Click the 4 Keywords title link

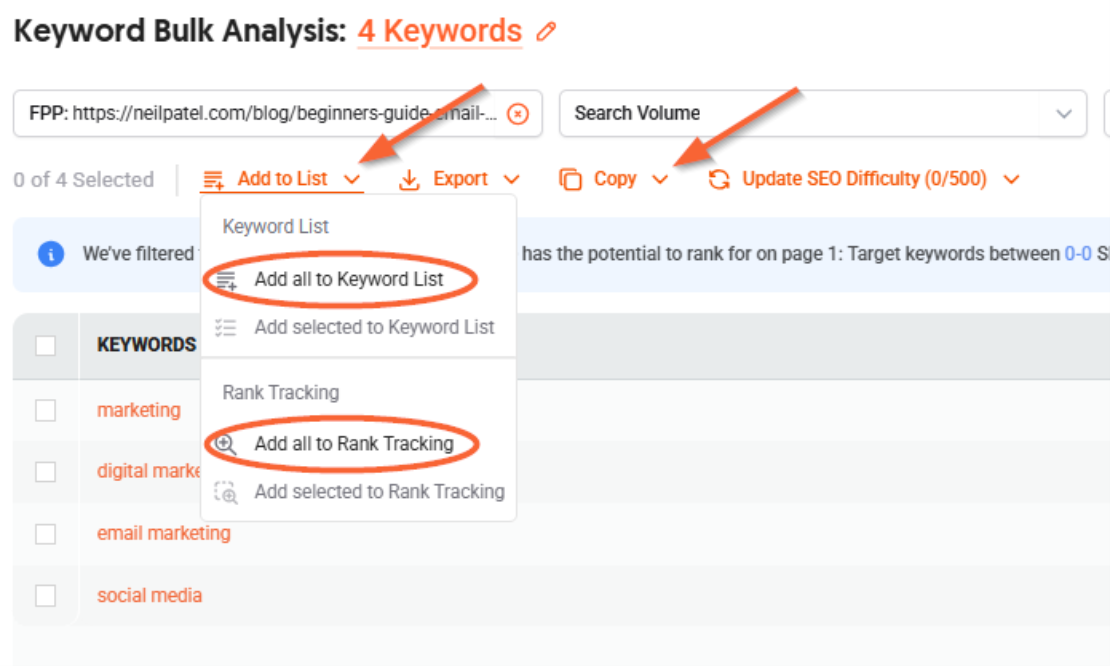pyautogui.click(x=440, y=32)
